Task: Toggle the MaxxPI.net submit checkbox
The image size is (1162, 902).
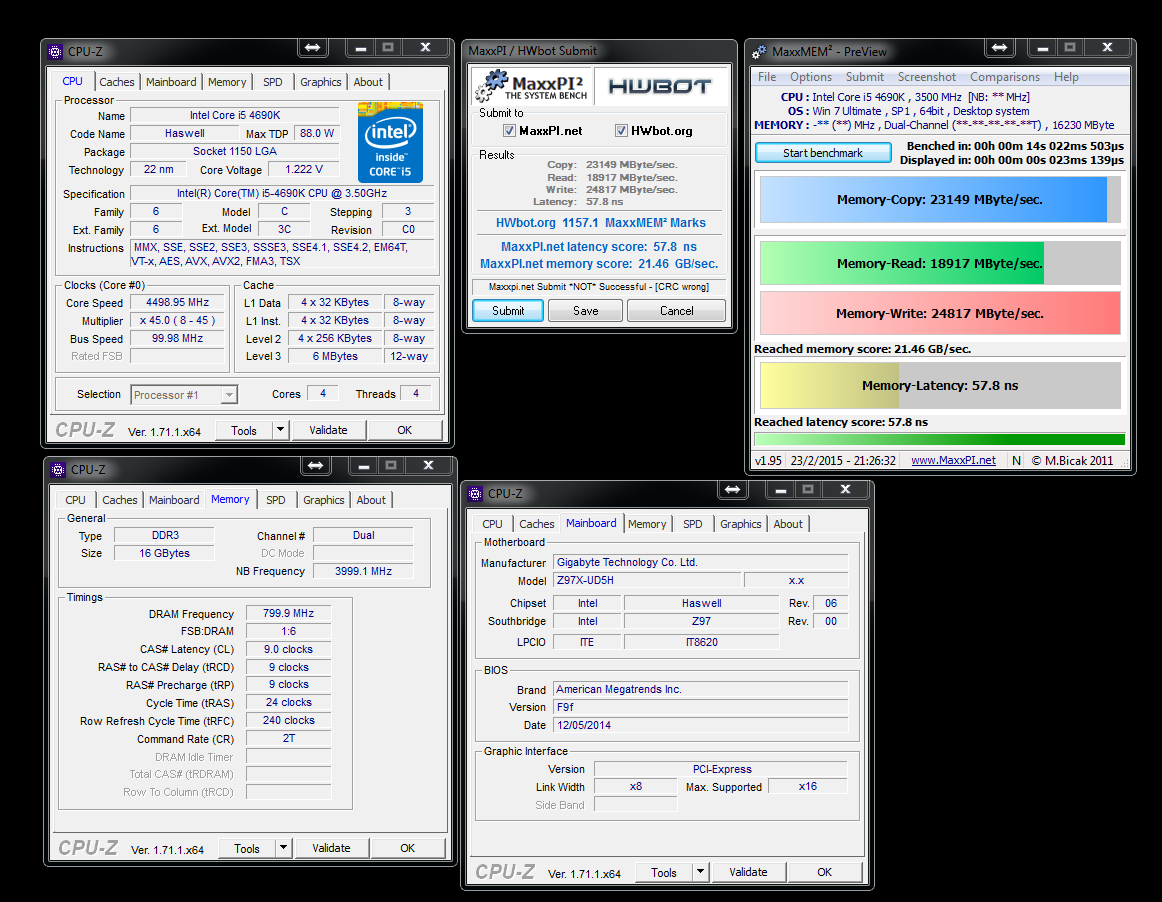Action: pos(509,130)
